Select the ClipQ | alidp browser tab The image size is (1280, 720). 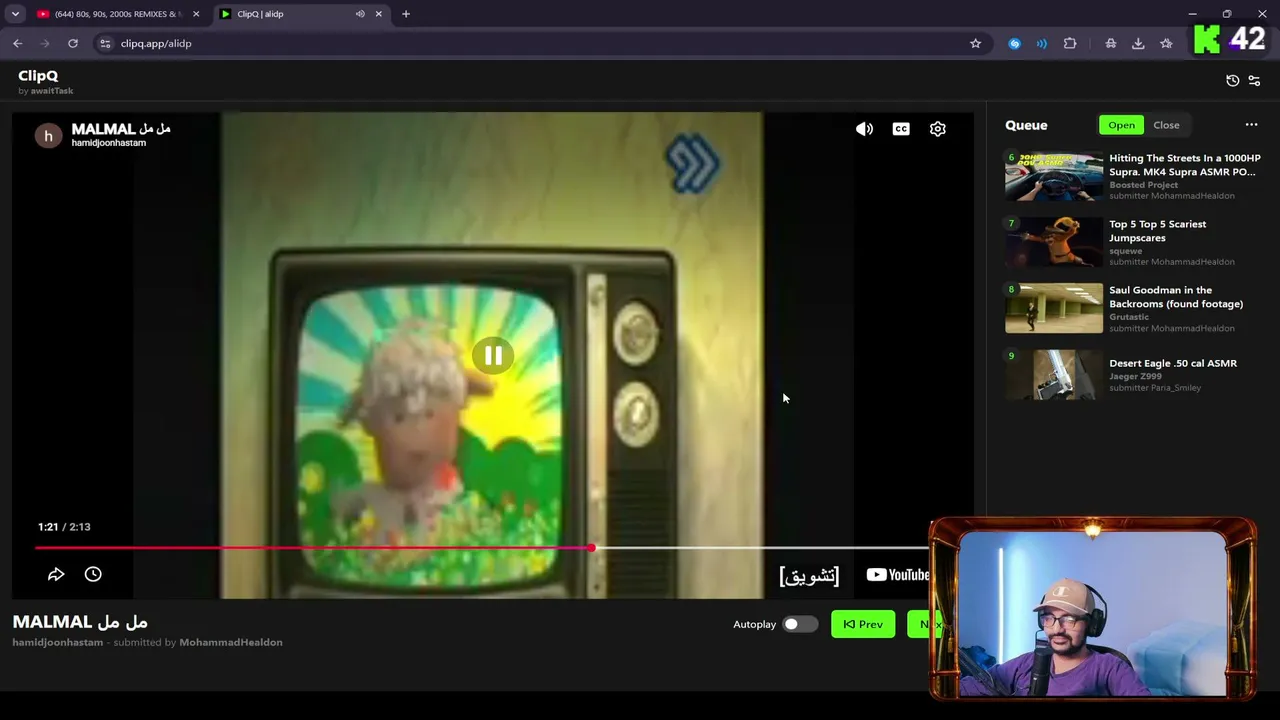click(299, 14)
